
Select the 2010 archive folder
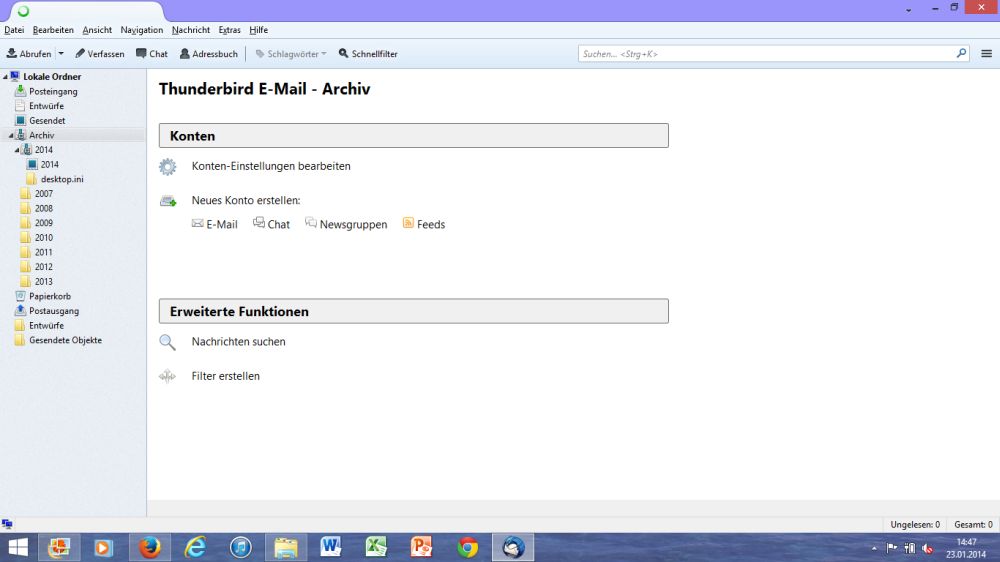(x=43, y=238)
